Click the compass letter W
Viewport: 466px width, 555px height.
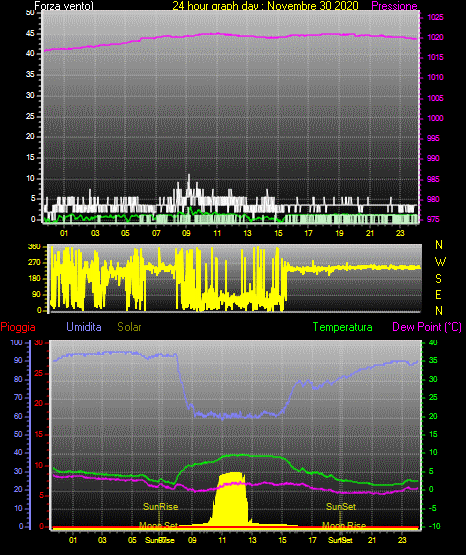click(x=440, y=262)
